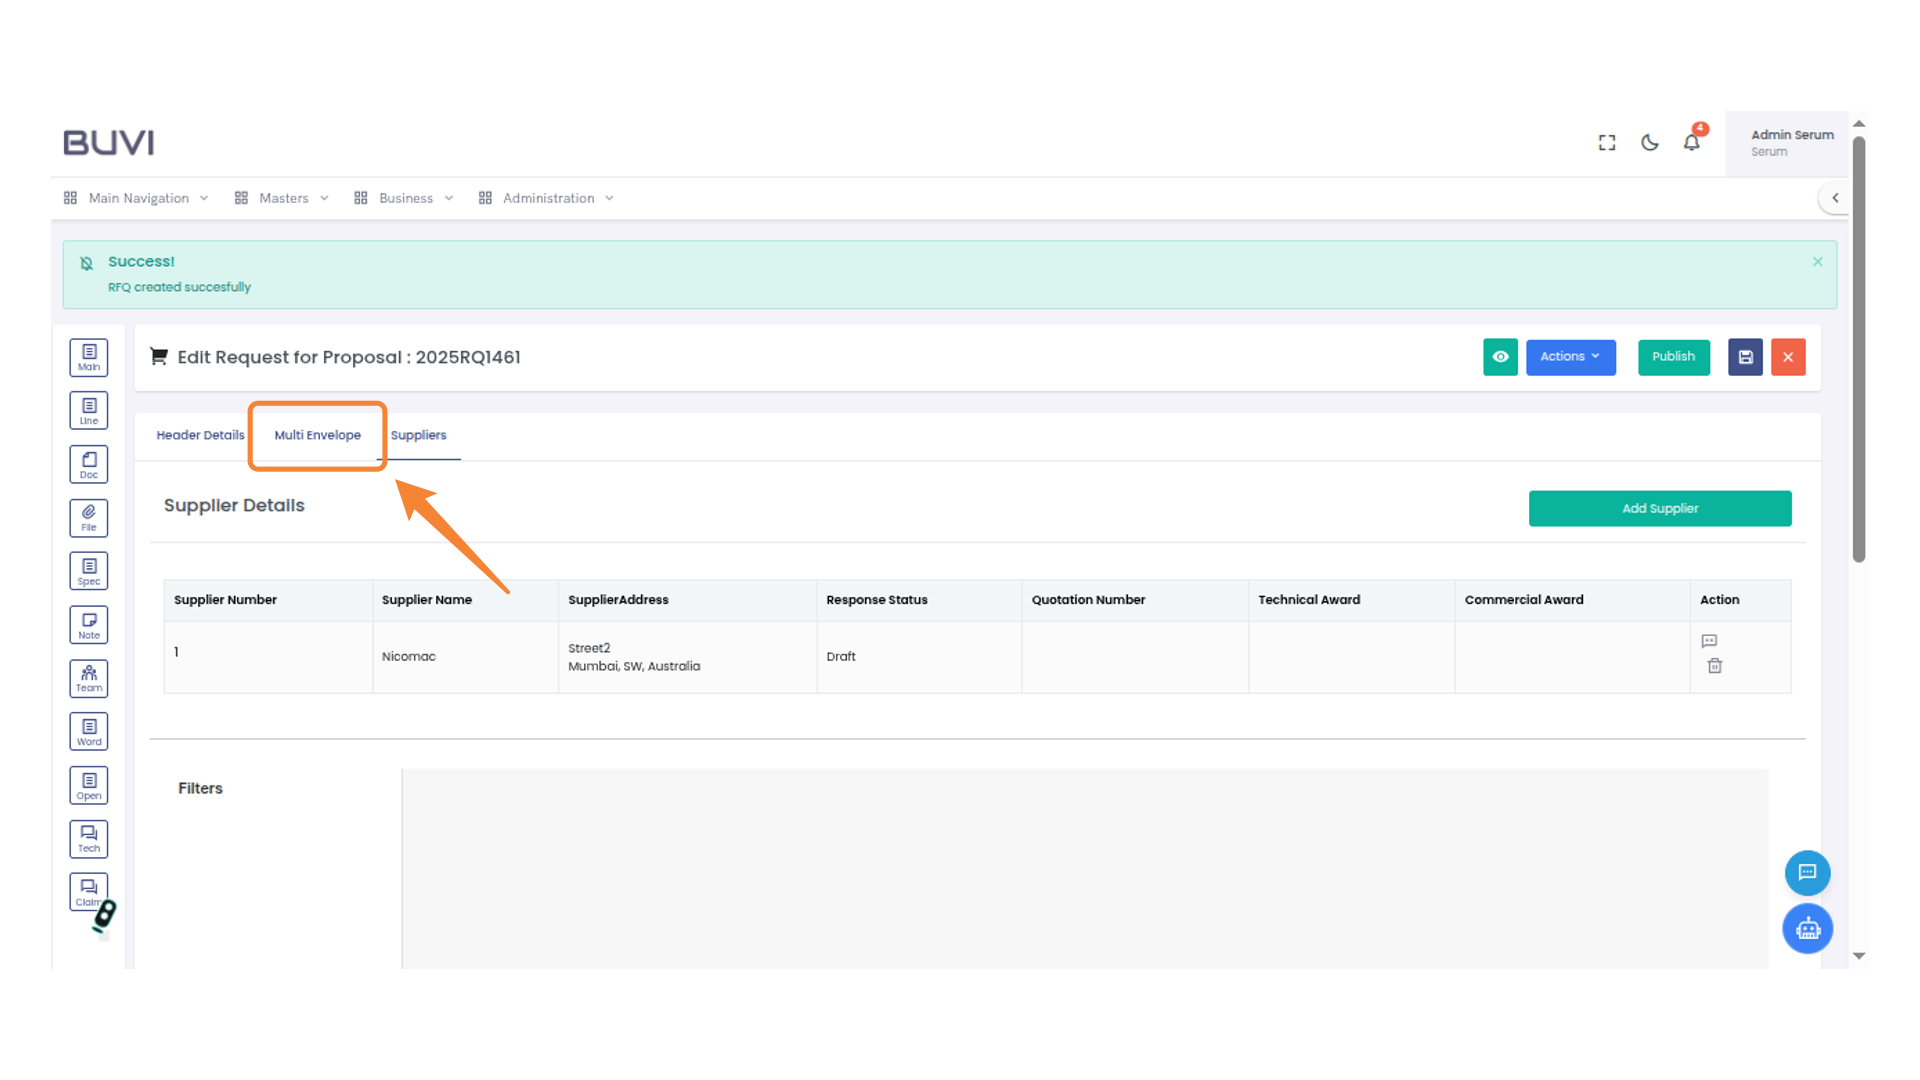The image size is (1920, 1080).
Task: Expand the Masters menu
Action: (282, 198)
